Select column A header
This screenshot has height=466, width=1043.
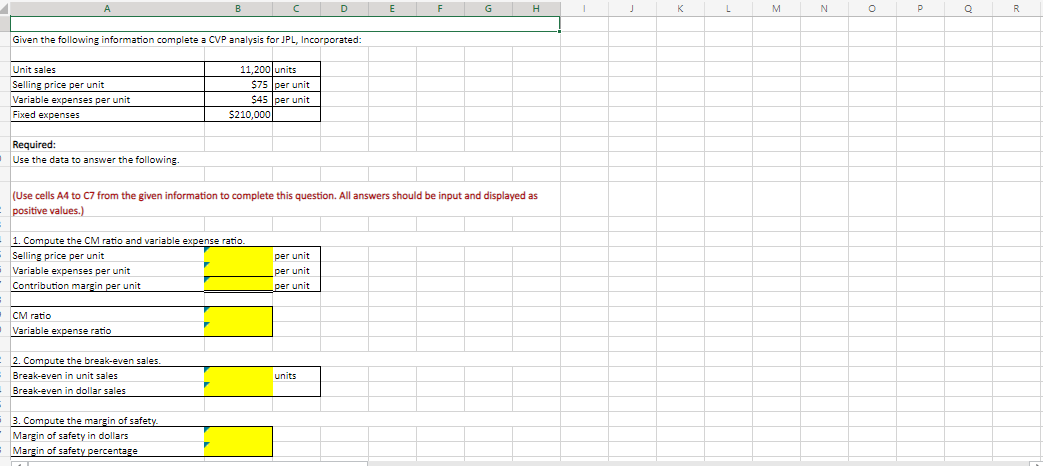click(107, 9)
